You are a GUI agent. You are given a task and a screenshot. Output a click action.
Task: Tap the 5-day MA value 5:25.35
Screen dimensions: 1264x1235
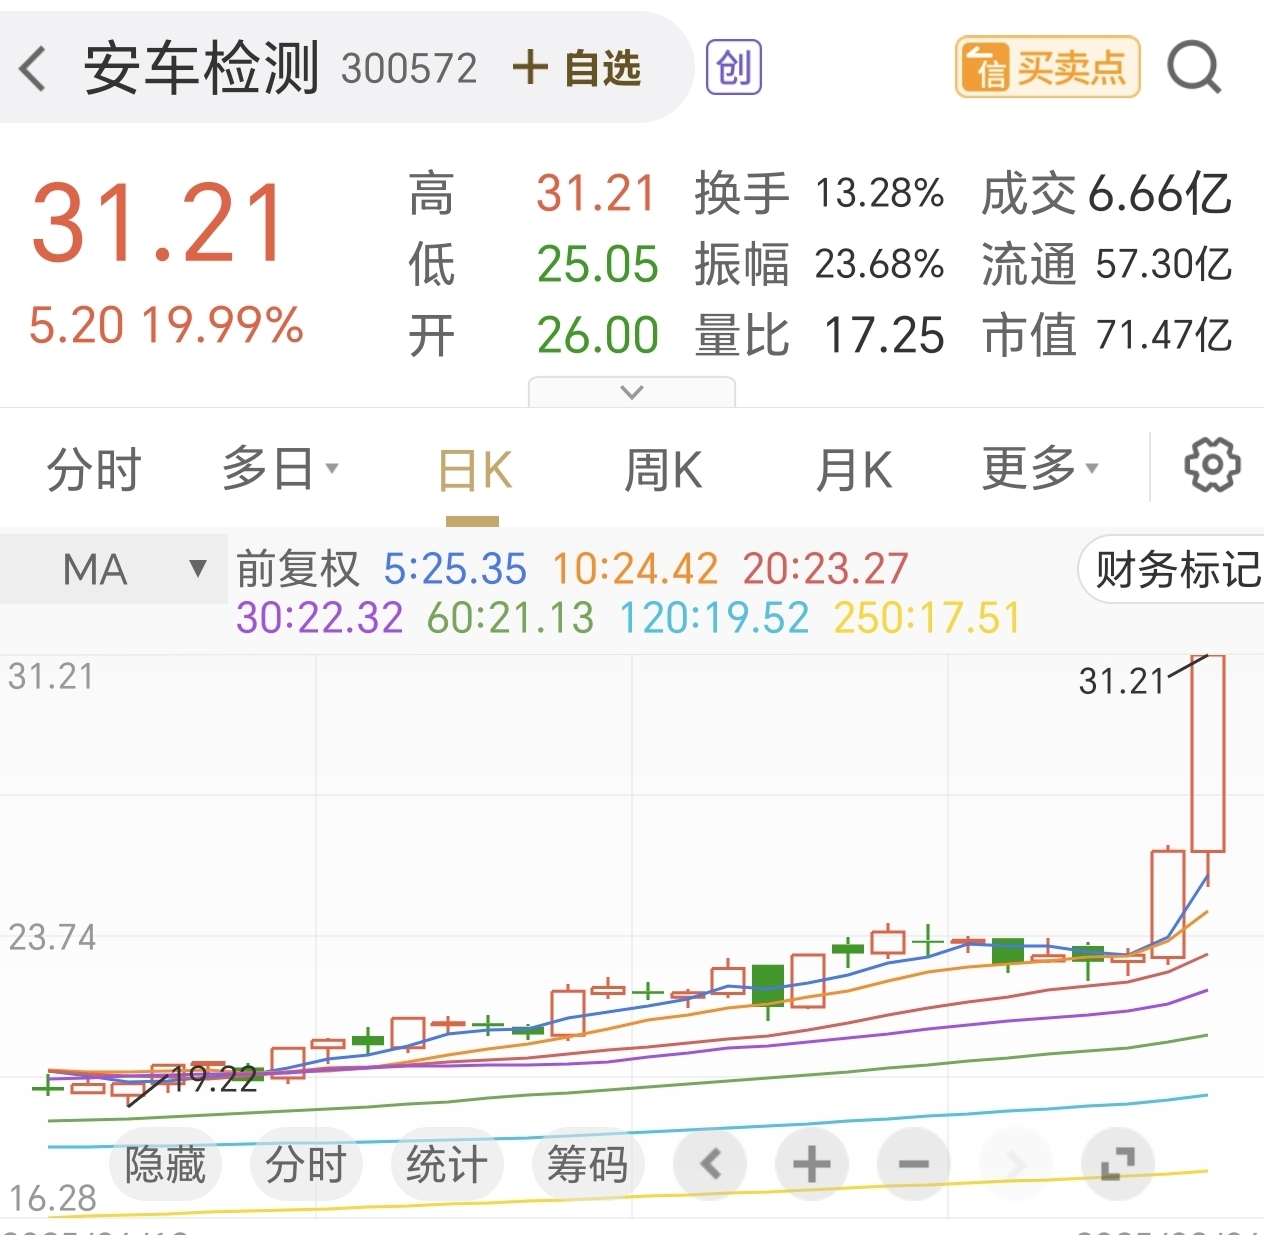coord(455,569)
